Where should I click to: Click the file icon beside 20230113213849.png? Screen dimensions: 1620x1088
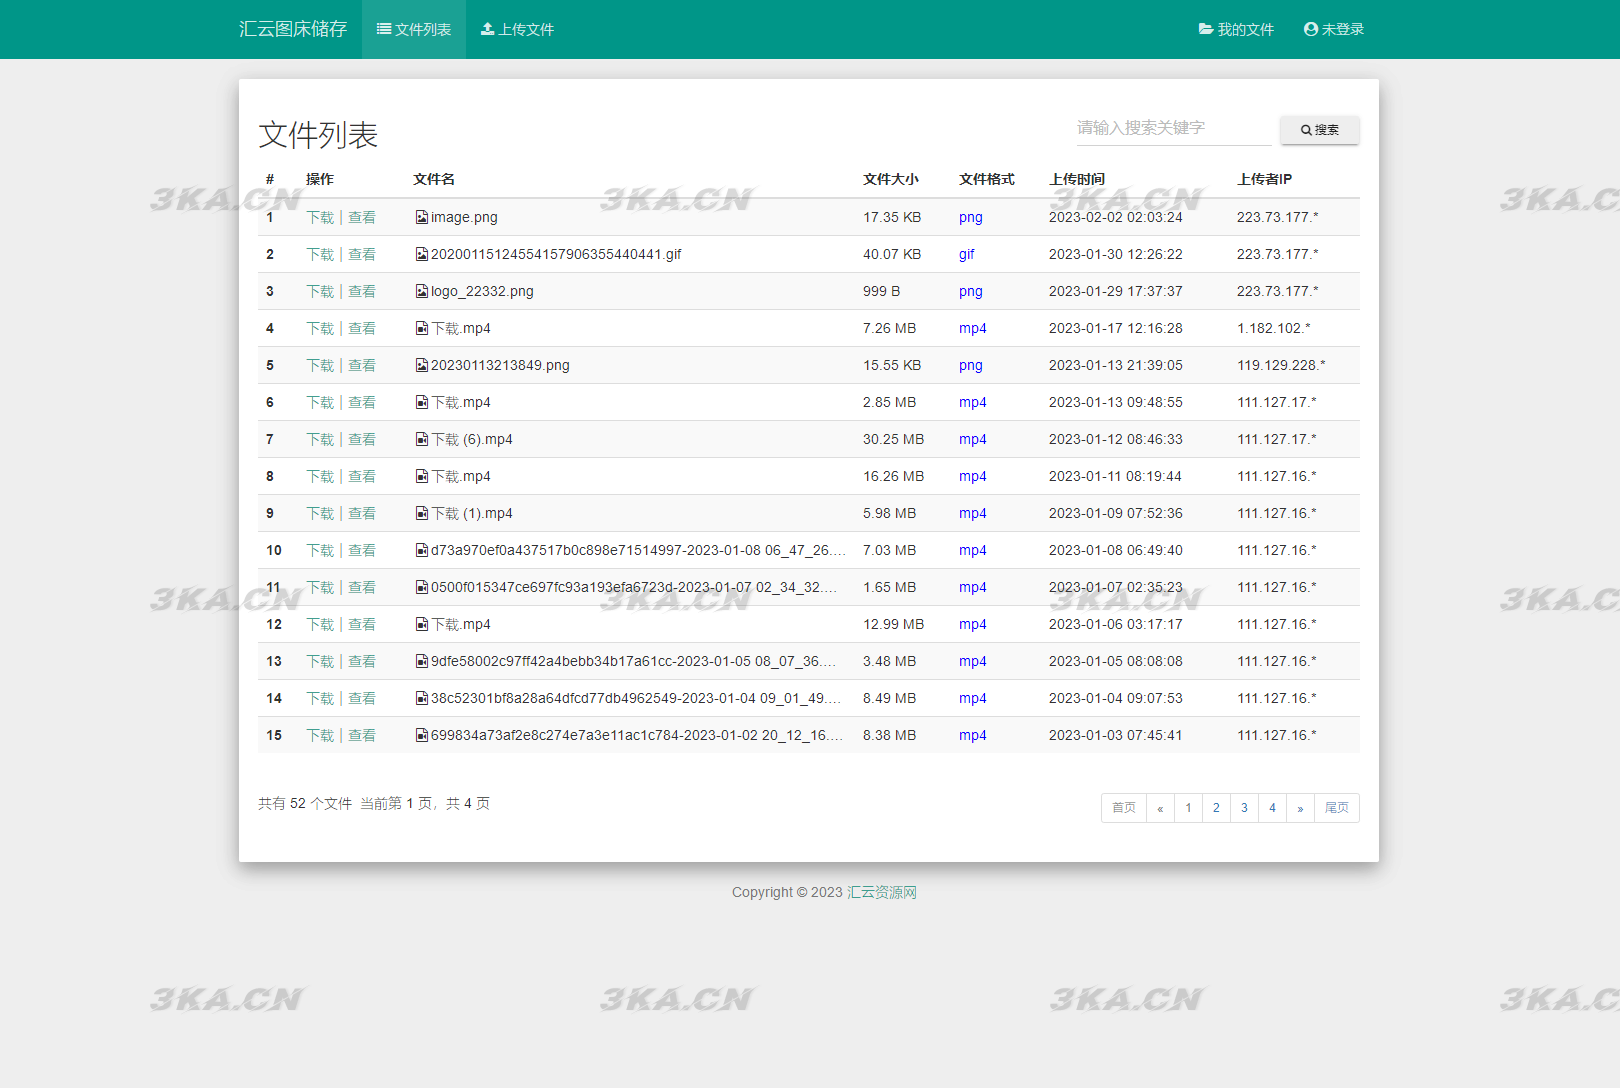pyautogui.click(x=422, y=365)
